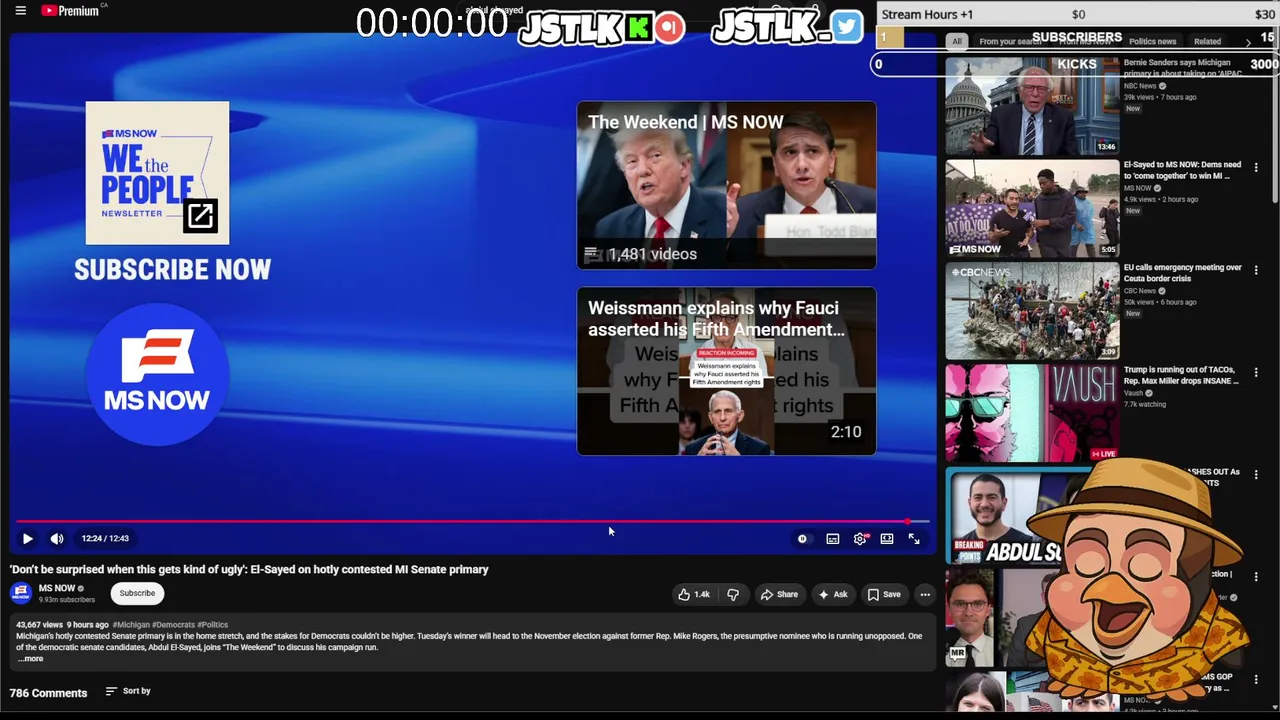Image resolution: width=1280 pixels, height=720 pixels.
Task: Dislike the video with the thumbs-down button
Action: coord(733,594)
